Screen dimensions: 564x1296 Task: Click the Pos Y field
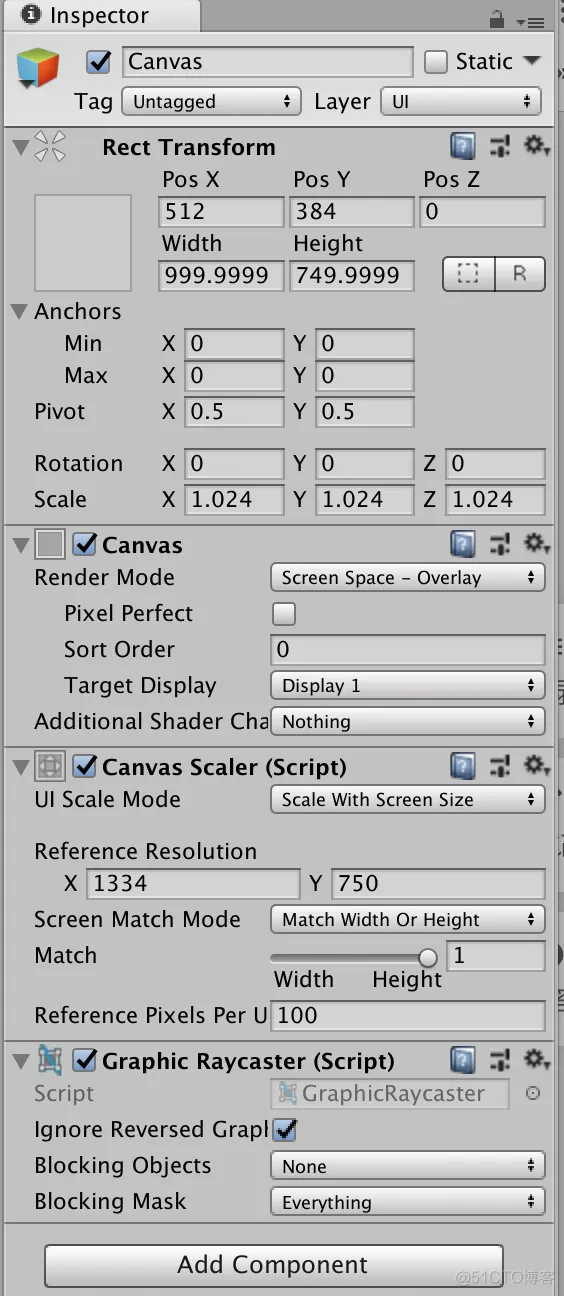coord(351,211)
